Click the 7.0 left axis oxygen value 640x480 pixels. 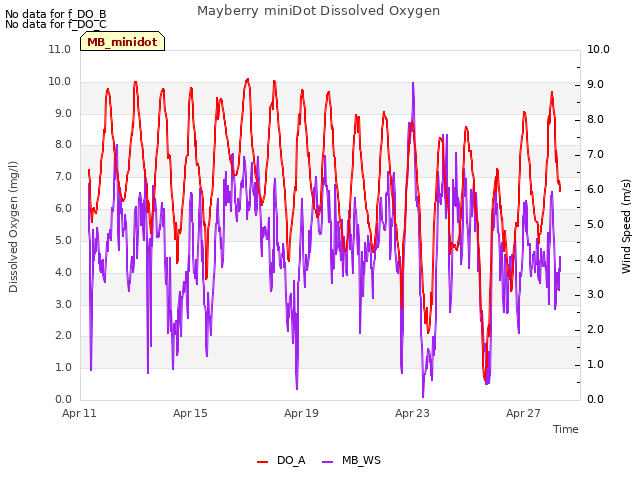(64, 176)
